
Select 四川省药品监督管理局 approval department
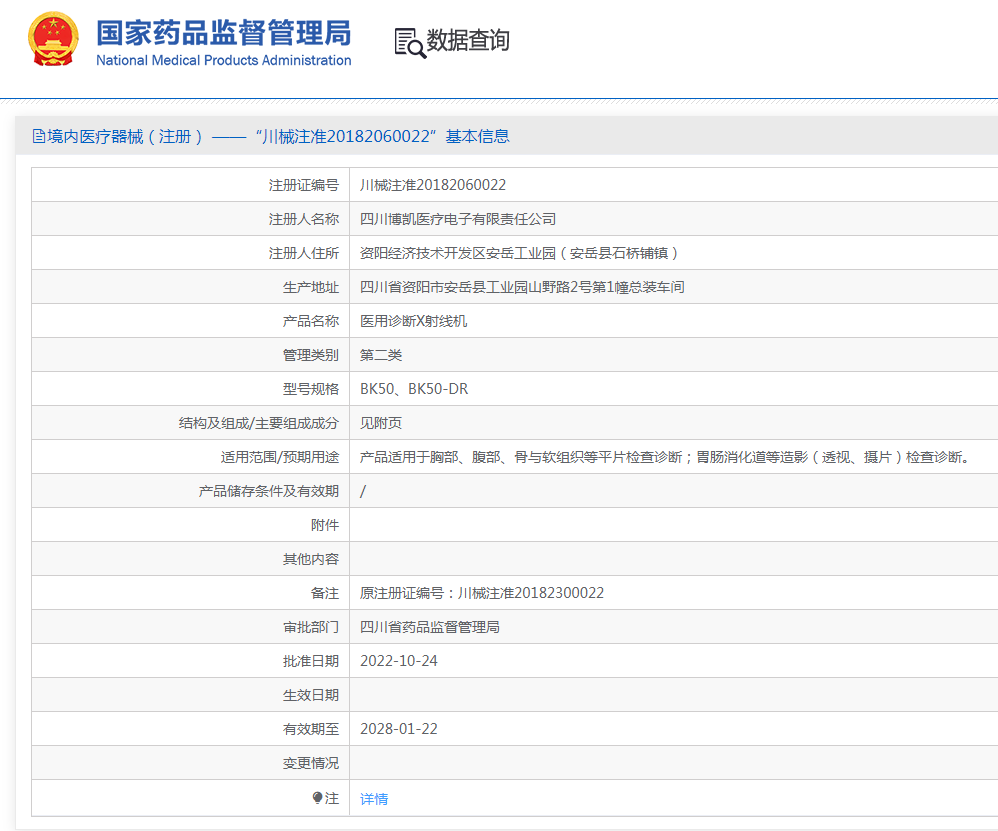coord(430,627)
